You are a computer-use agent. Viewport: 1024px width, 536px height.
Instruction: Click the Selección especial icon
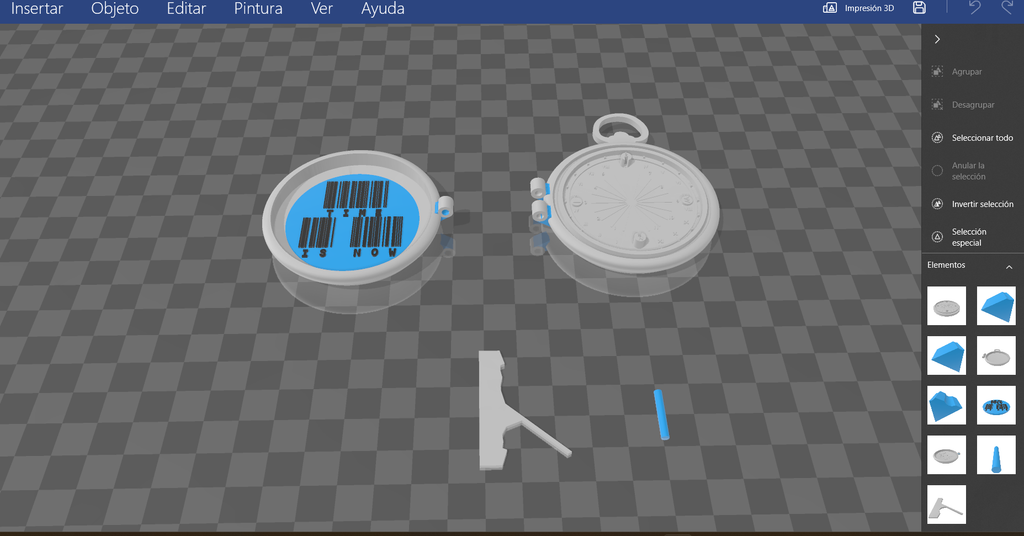pos(937,237)
